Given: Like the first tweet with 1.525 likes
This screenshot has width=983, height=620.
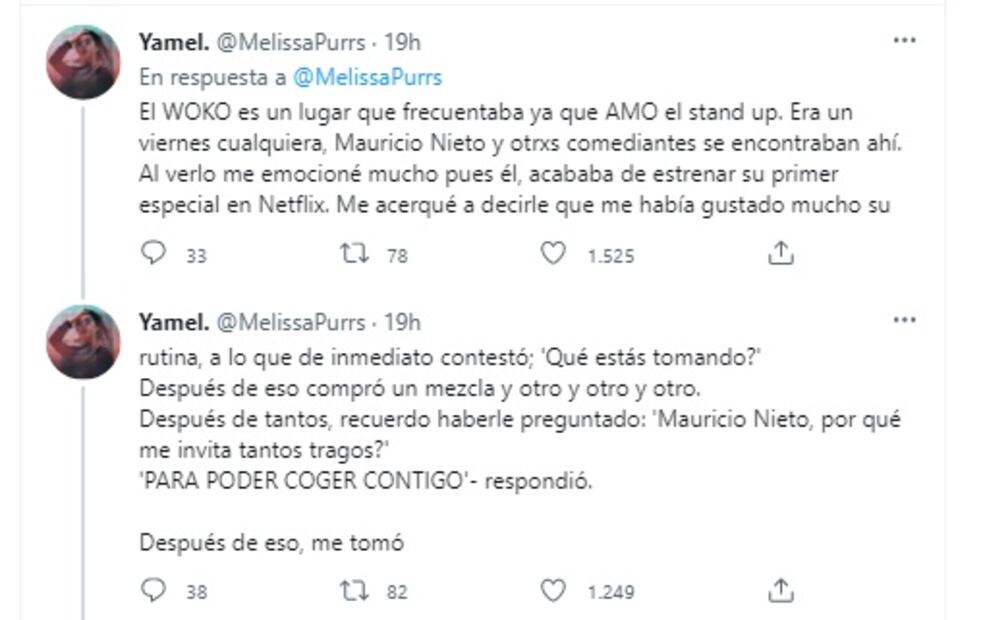Looking at the screenshot, I should (553, 254).
